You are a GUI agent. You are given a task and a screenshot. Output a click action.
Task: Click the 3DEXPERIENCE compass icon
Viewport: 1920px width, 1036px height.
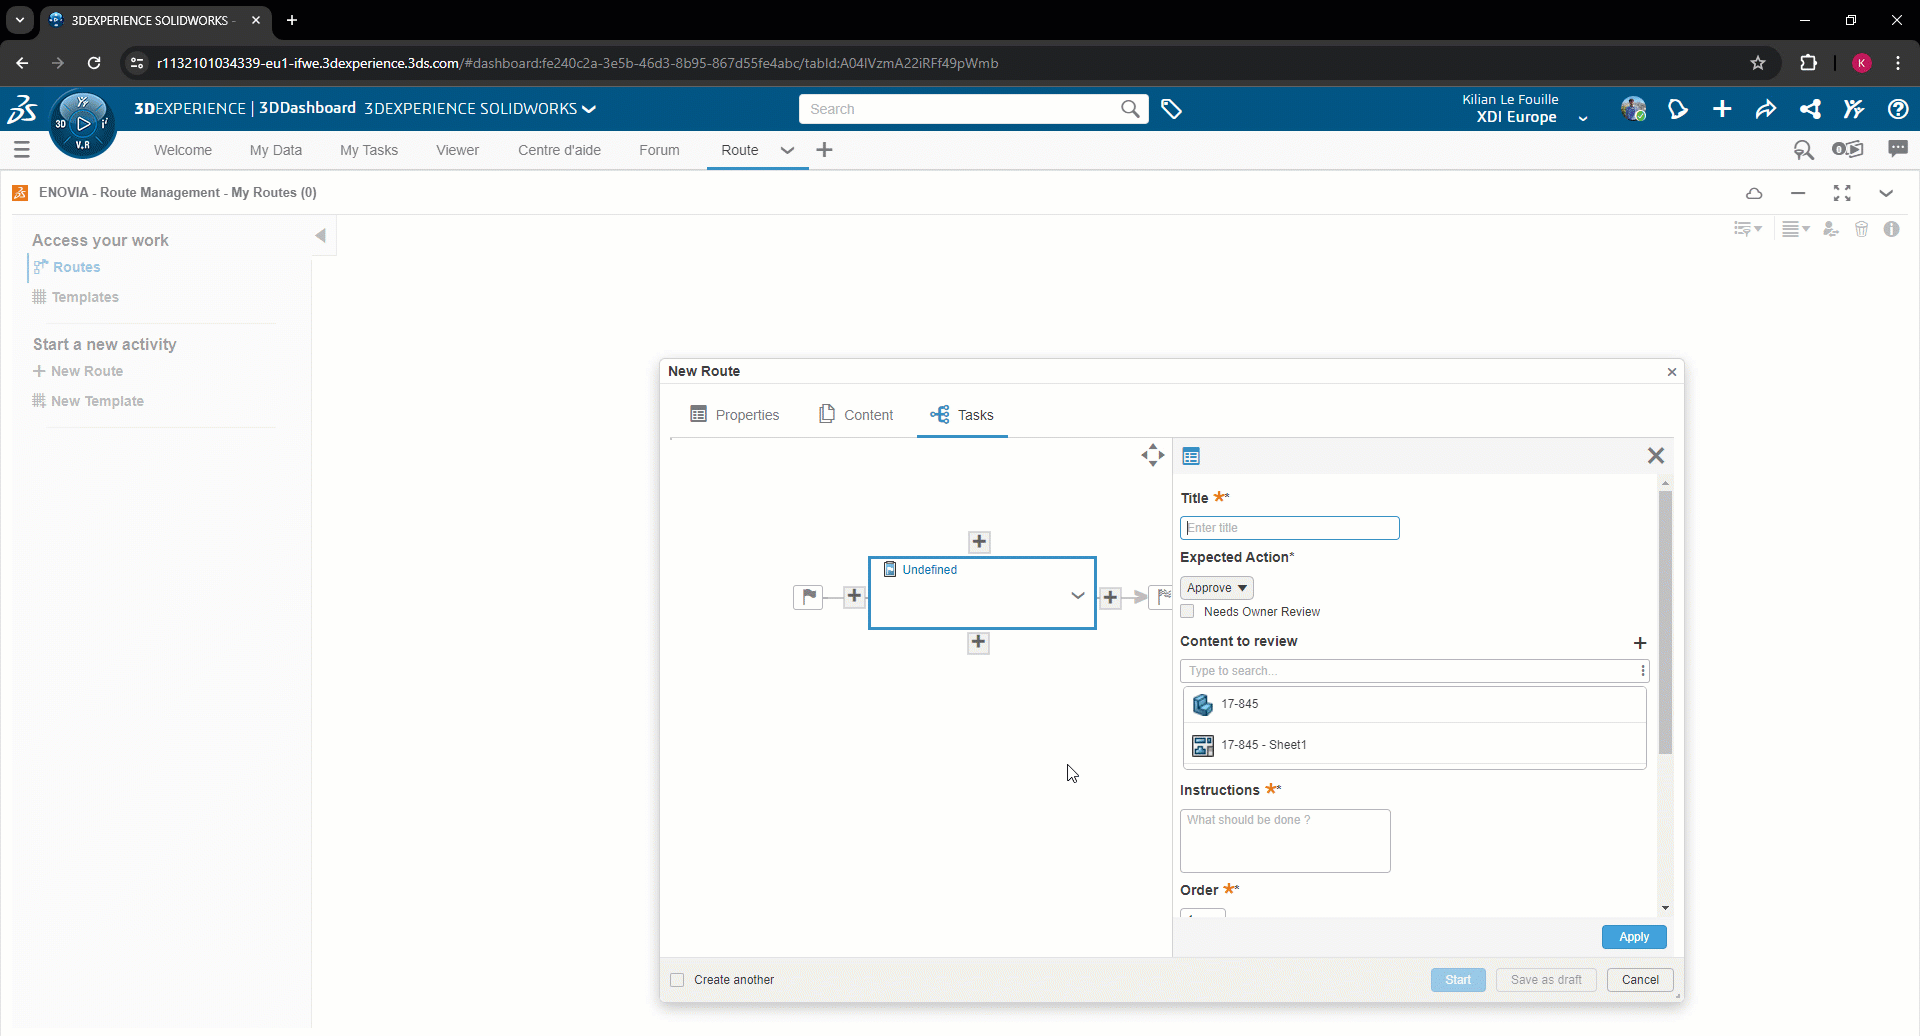pyautogui.click(x=82, y=124)
